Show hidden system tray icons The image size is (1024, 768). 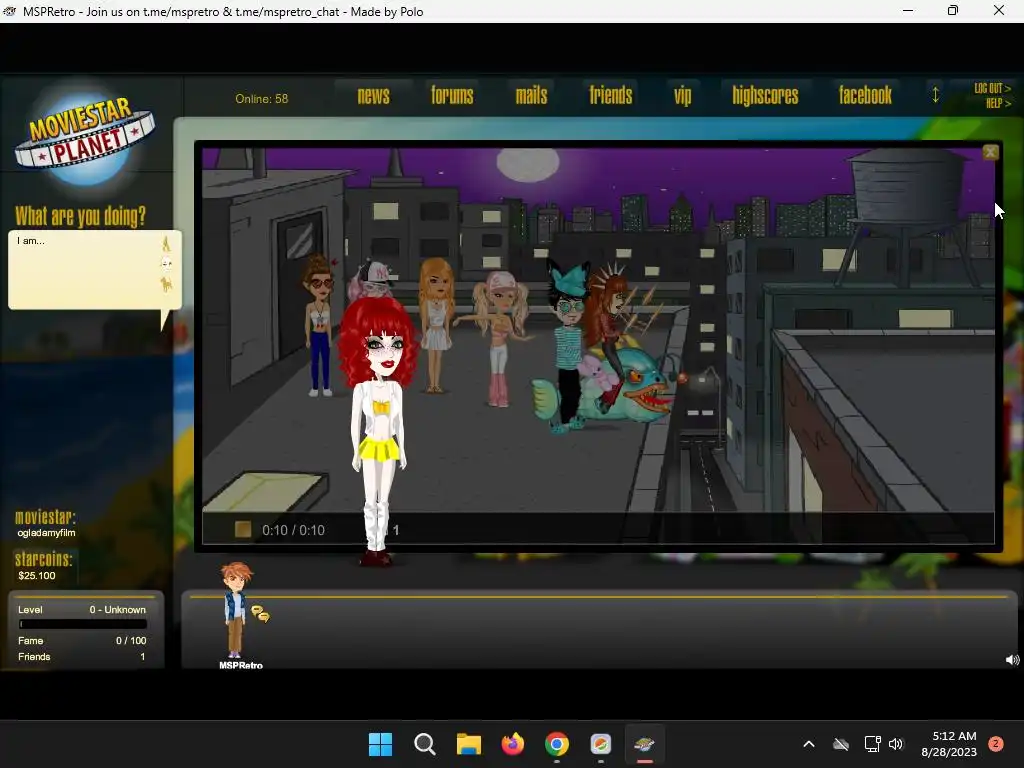pos(808,744)
